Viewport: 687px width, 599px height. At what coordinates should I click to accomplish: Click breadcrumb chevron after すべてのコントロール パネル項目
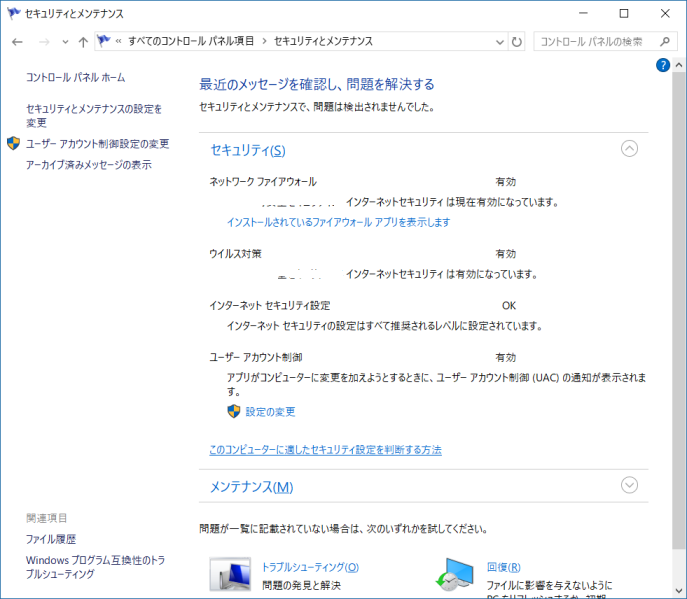tap(264, 41)
